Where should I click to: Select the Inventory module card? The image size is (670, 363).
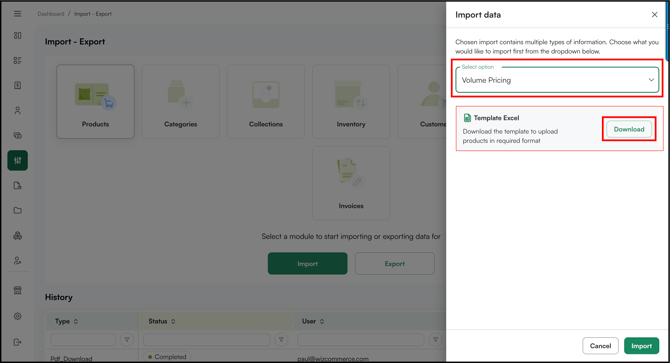tap(351, 102)
